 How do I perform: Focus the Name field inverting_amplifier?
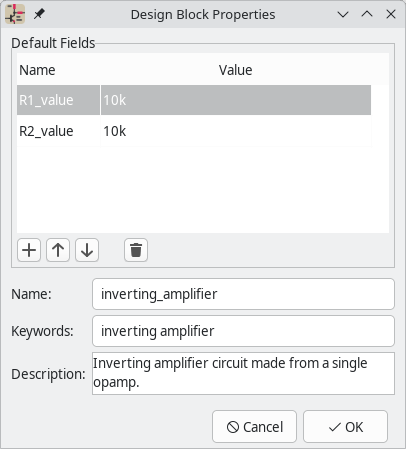coord(243,294)
